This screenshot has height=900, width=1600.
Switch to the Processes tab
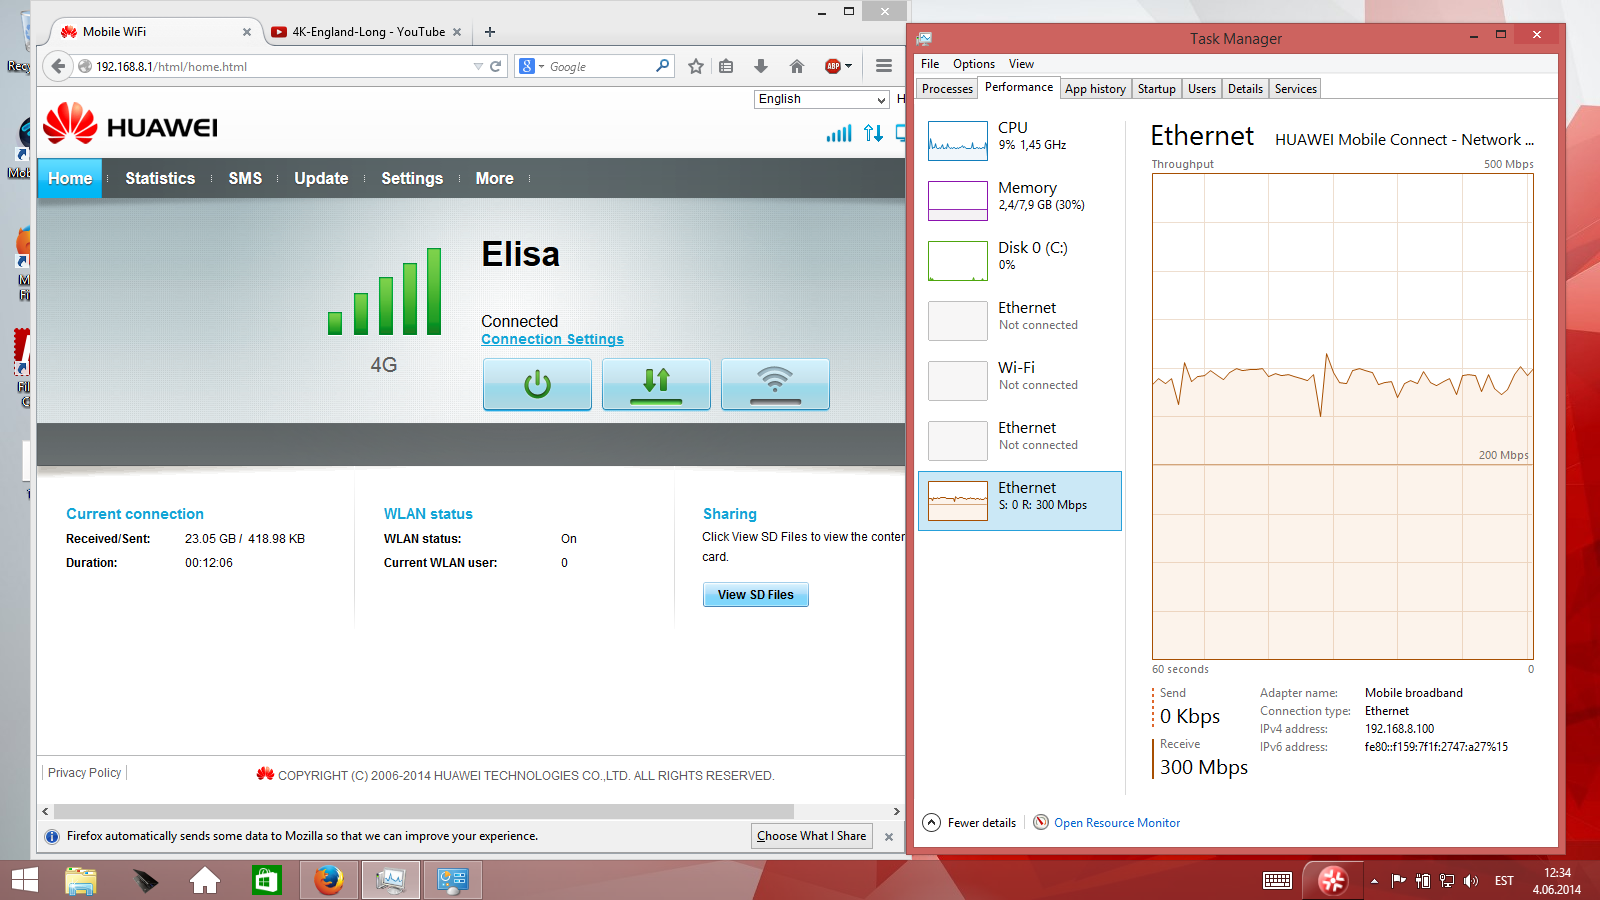coord(947,89)
